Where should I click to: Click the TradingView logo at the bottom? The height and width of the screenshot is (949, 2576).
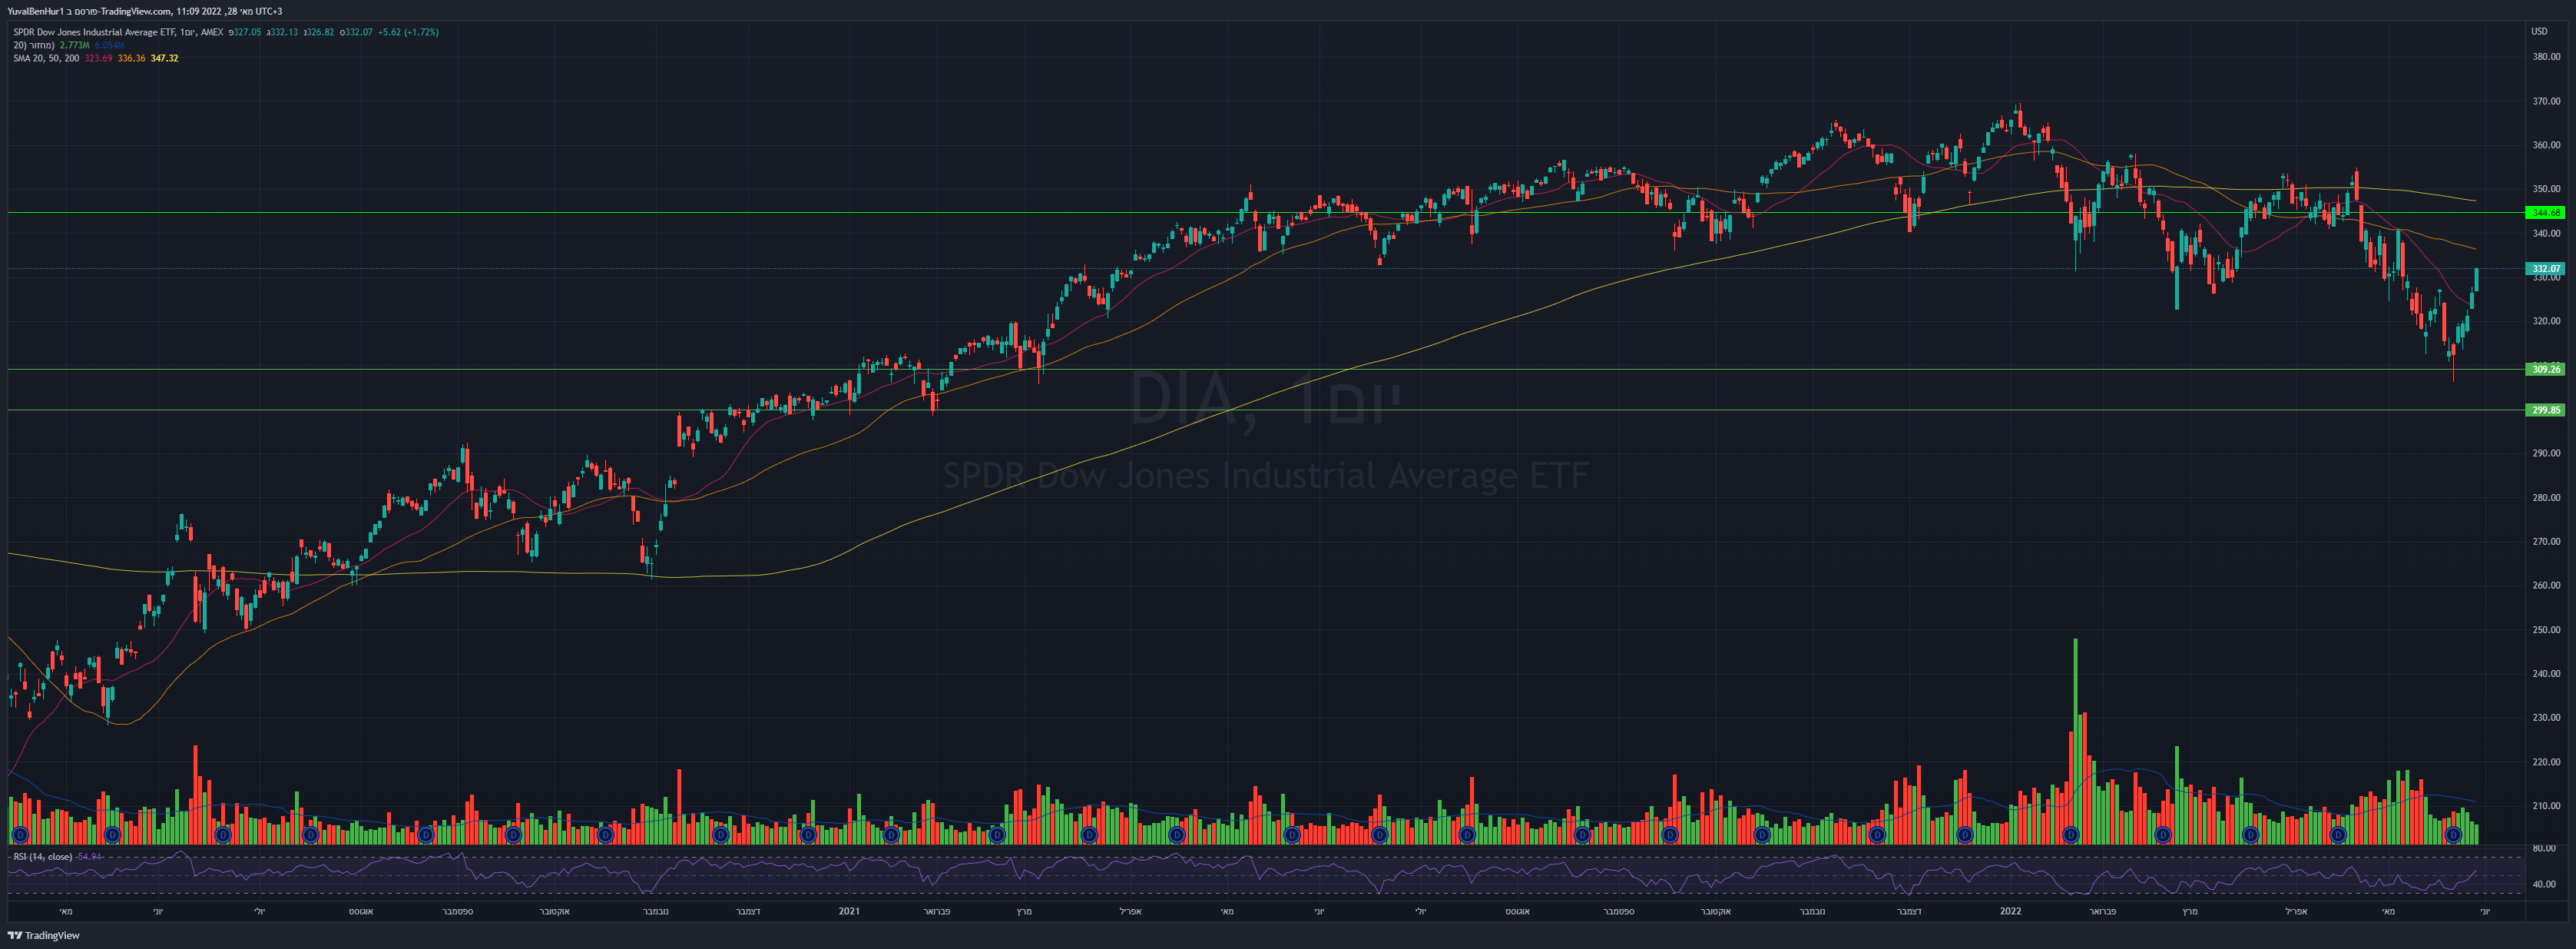click(x=44, y=936)
